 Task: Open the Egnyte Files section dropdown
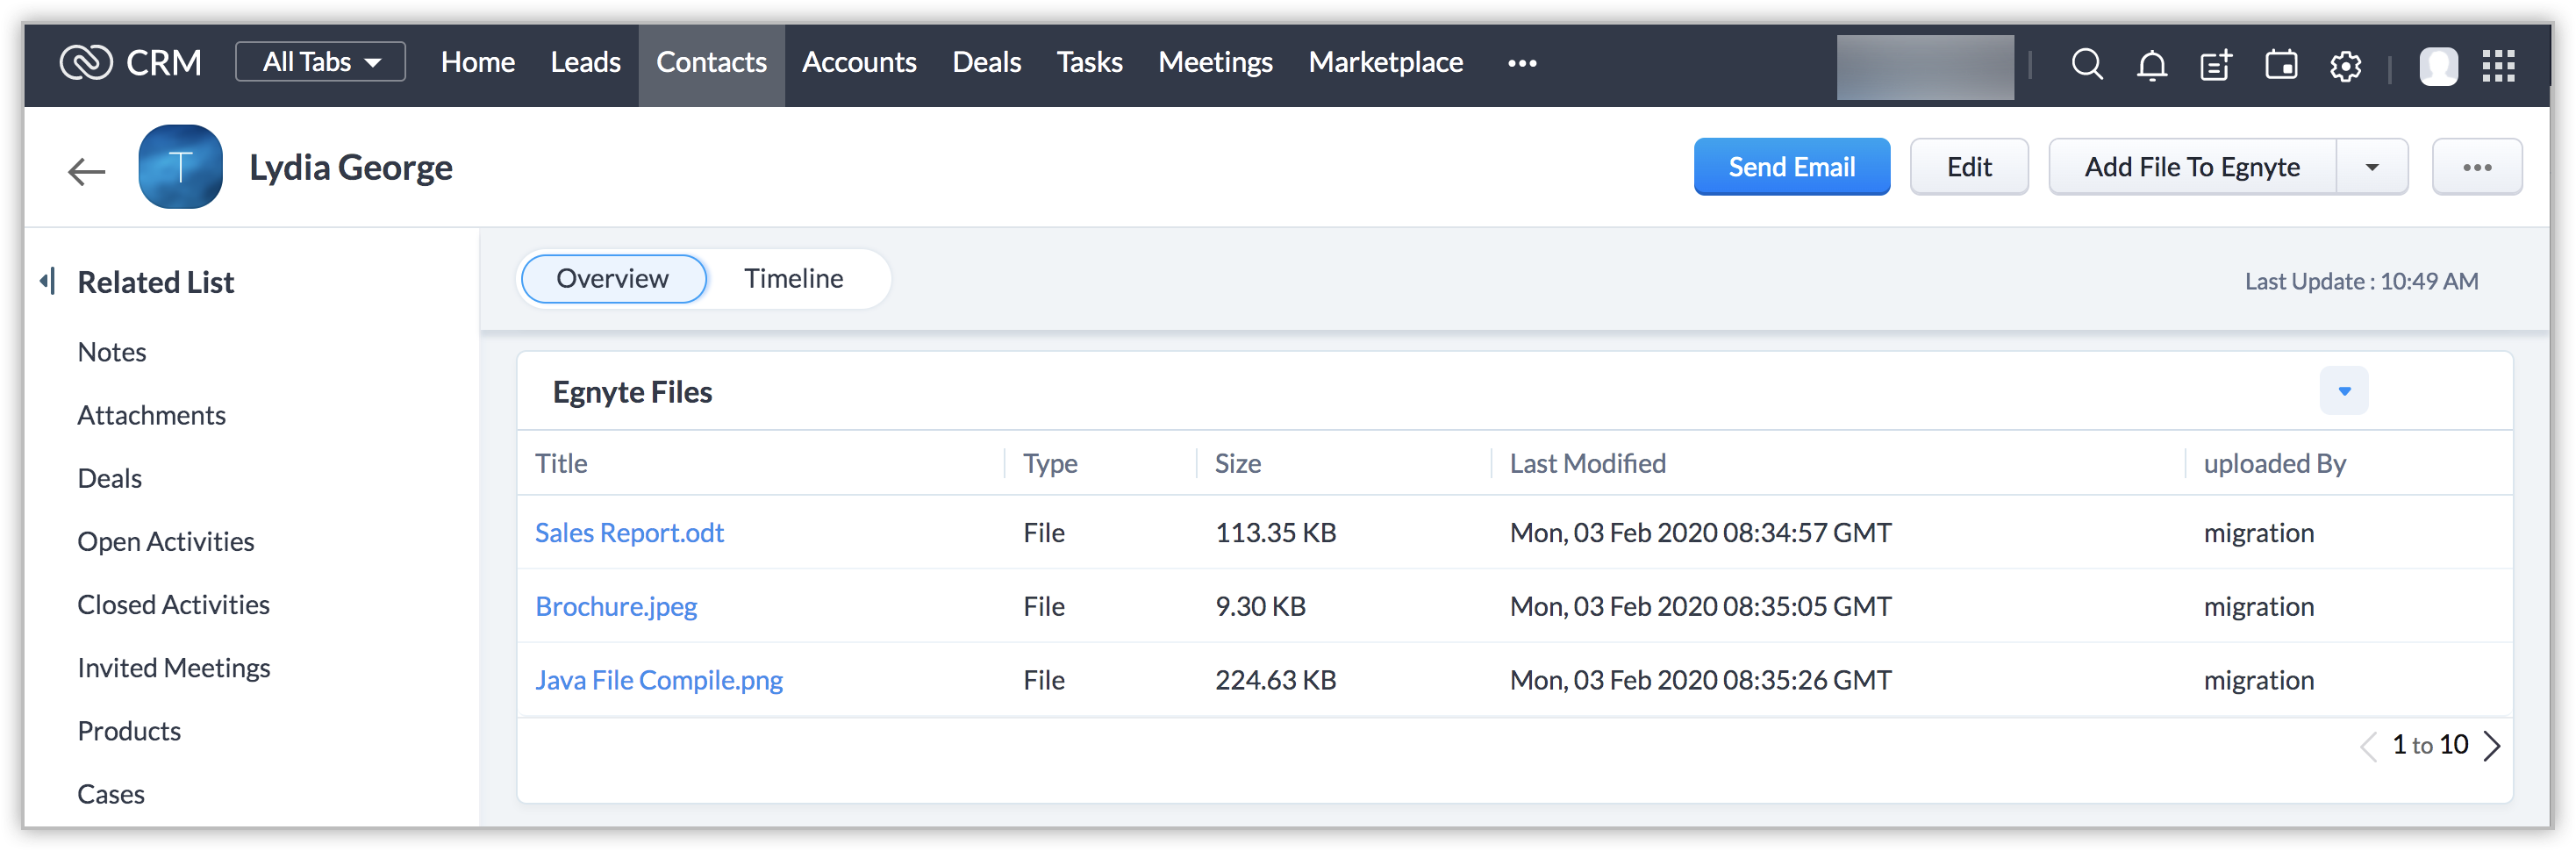tap(2343, 391)
